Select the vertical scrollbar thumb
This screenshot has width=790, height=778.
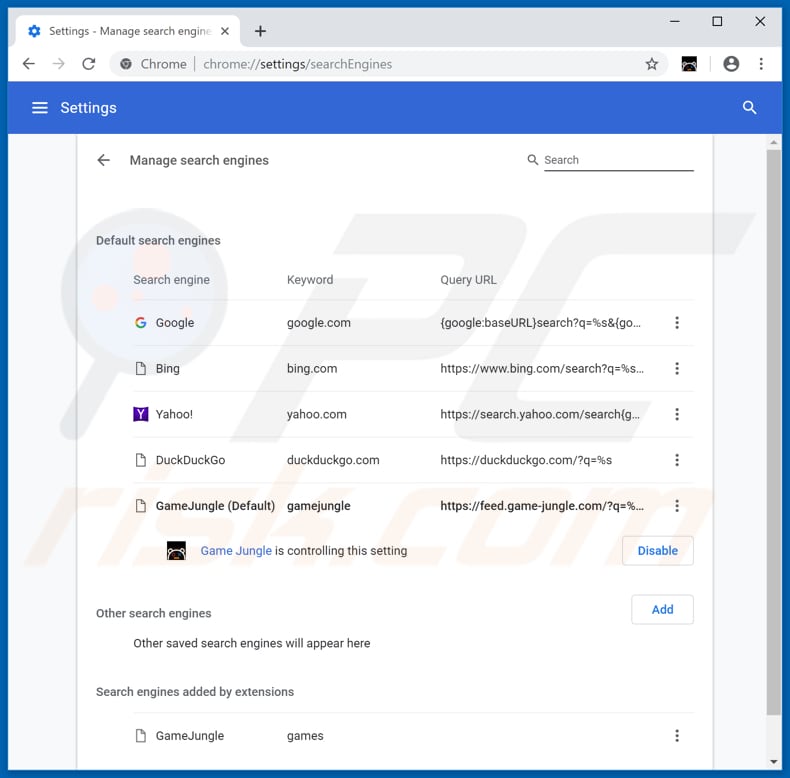click(773, 432)
